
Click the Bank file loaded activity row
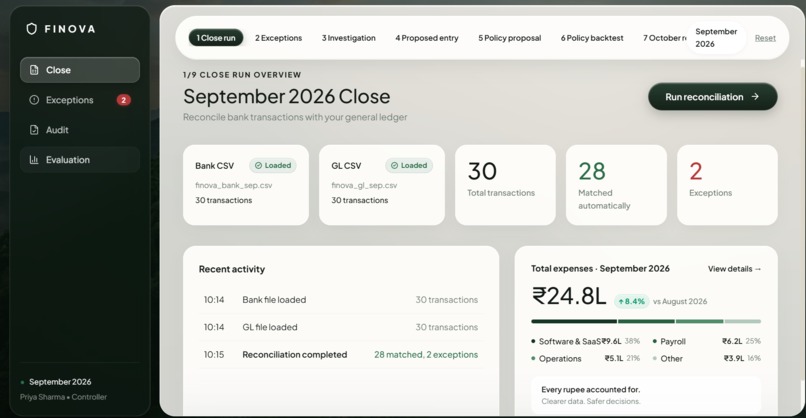click(x=341, y=300)
